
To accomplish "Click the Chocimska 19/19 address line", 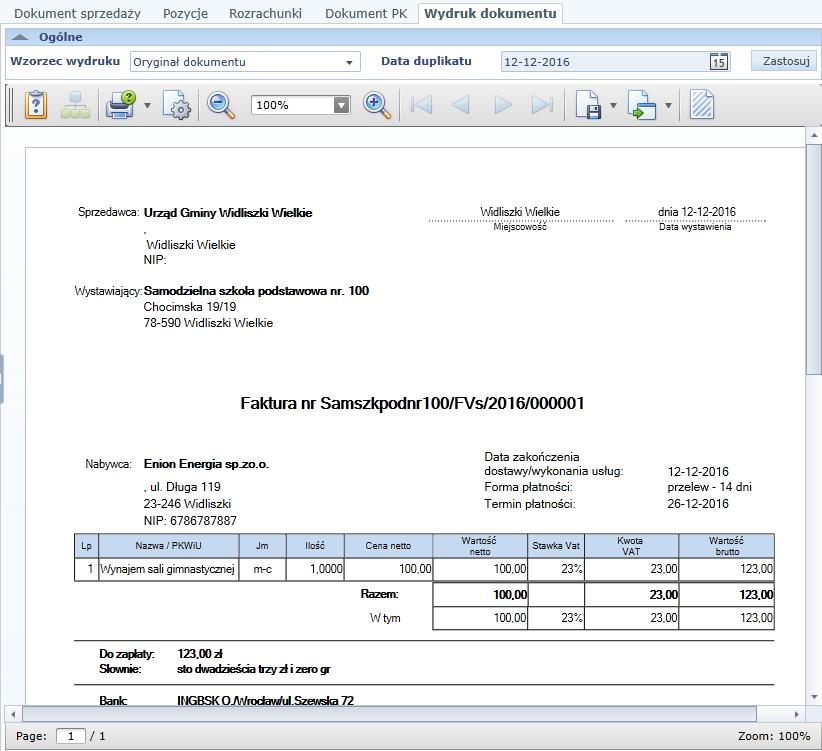I will [190, 307].
